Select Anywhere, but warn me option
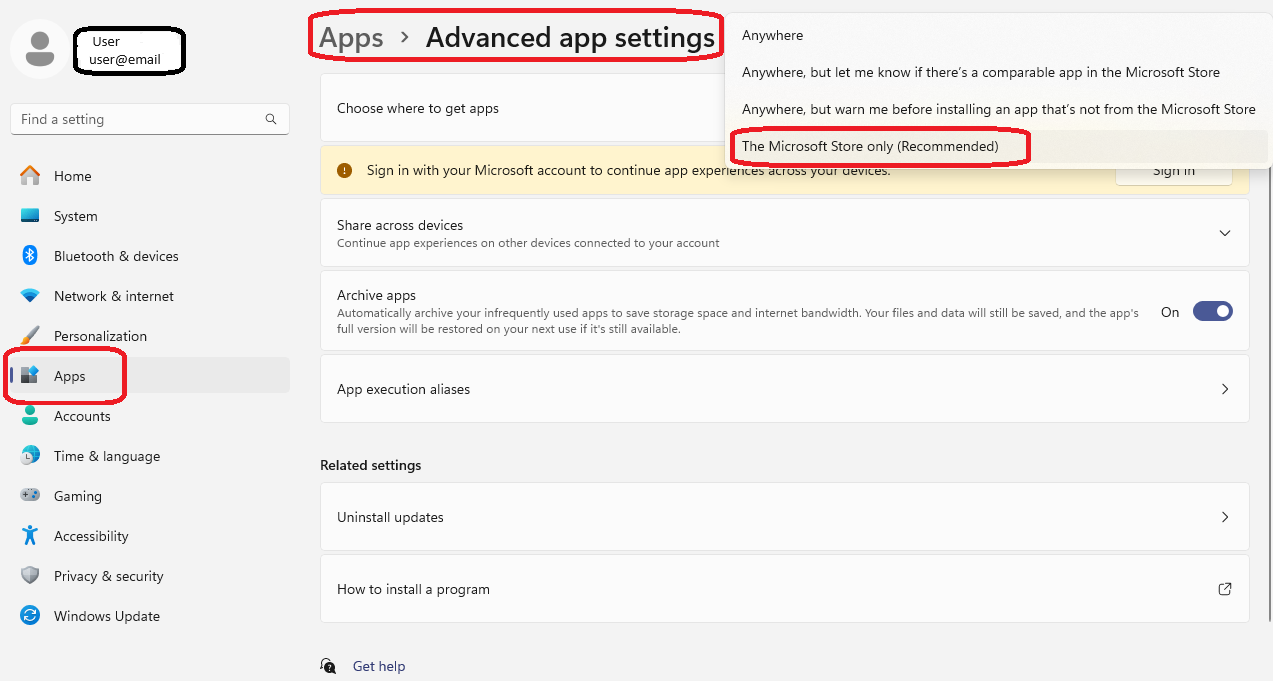The height and width of the screenshot is (686, 1279). point(997,109)
